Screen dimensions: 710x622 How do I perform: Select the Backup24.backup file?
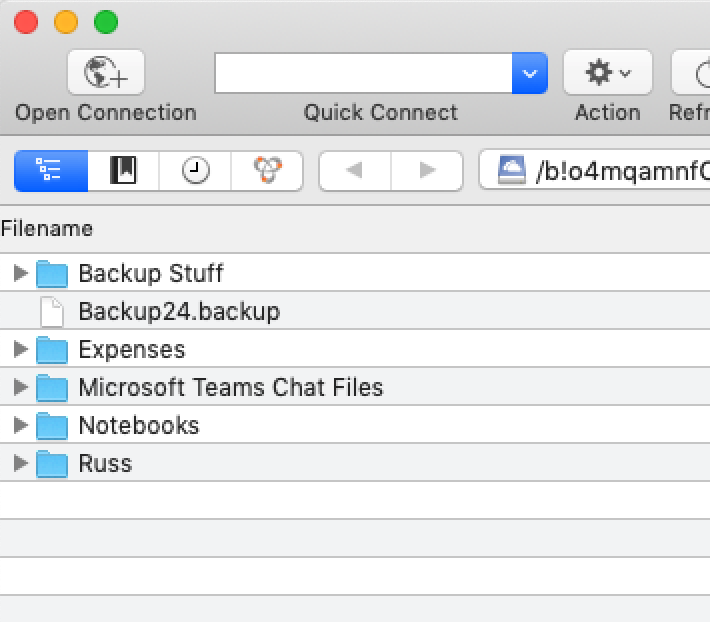[179, 312]
